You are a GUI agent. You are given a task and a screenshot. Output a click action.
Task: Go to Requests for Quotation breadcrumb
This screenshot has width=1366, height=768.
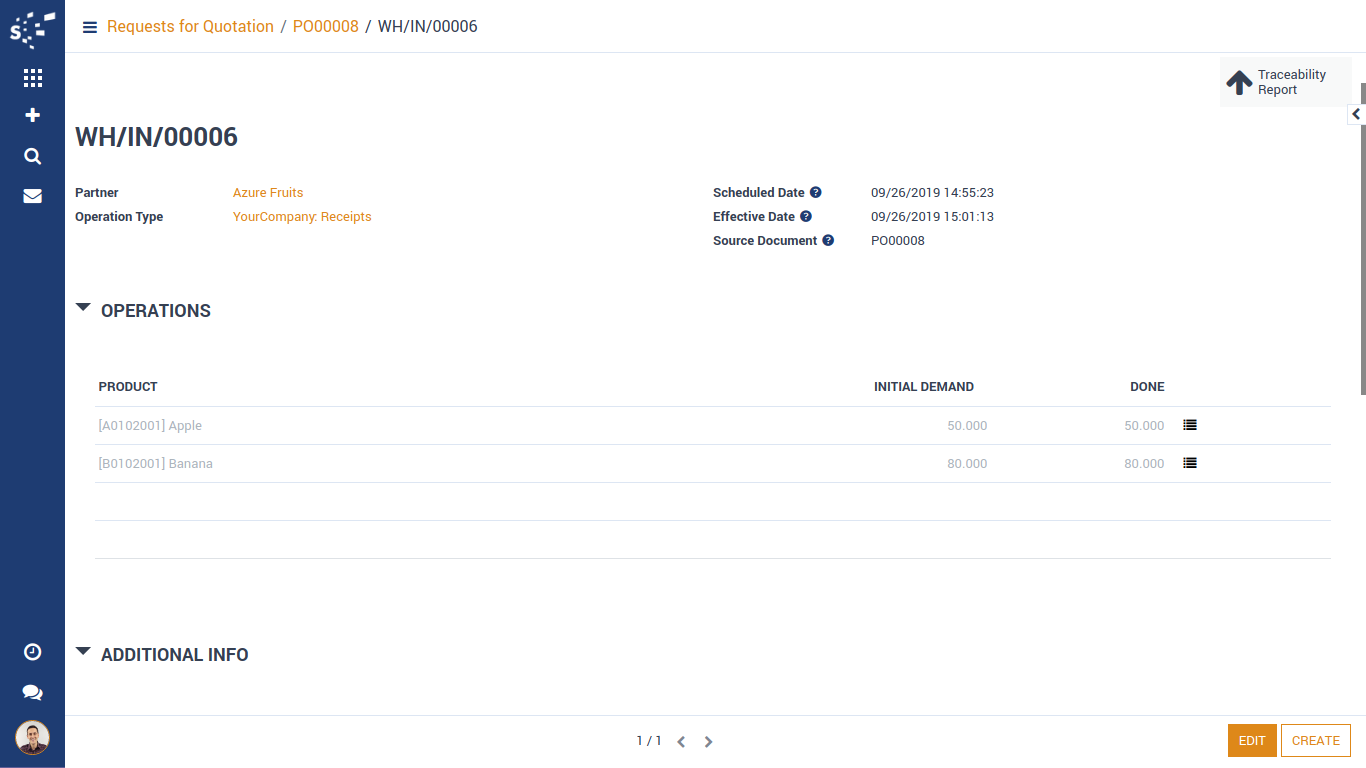[190, 27]
